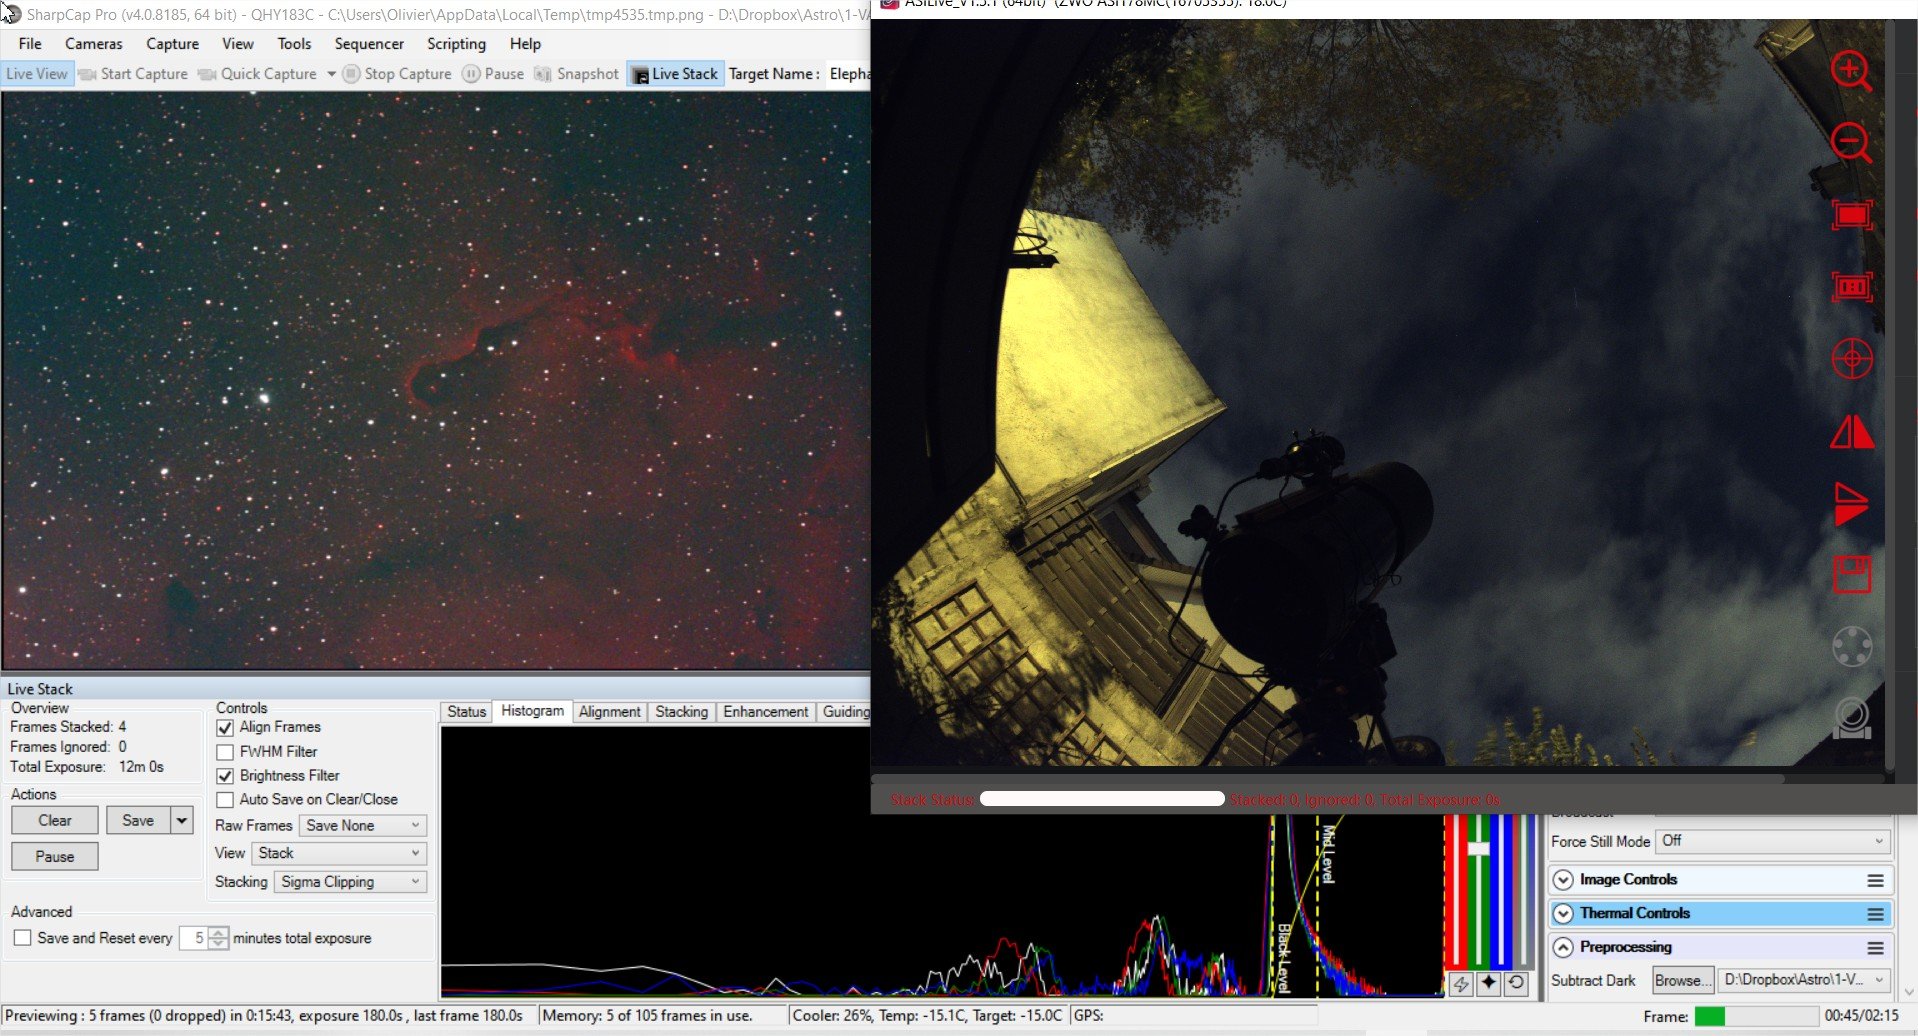The width and height of the screenshot is (1918, 1036).
Task: Click the red horizontal flip icon
Action: coord(1851,432)
